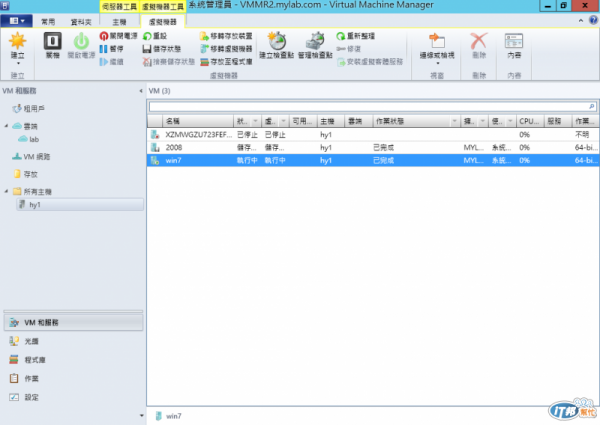Open the Virtual machine state (虛..) column filter

click(x=284, y=122)
